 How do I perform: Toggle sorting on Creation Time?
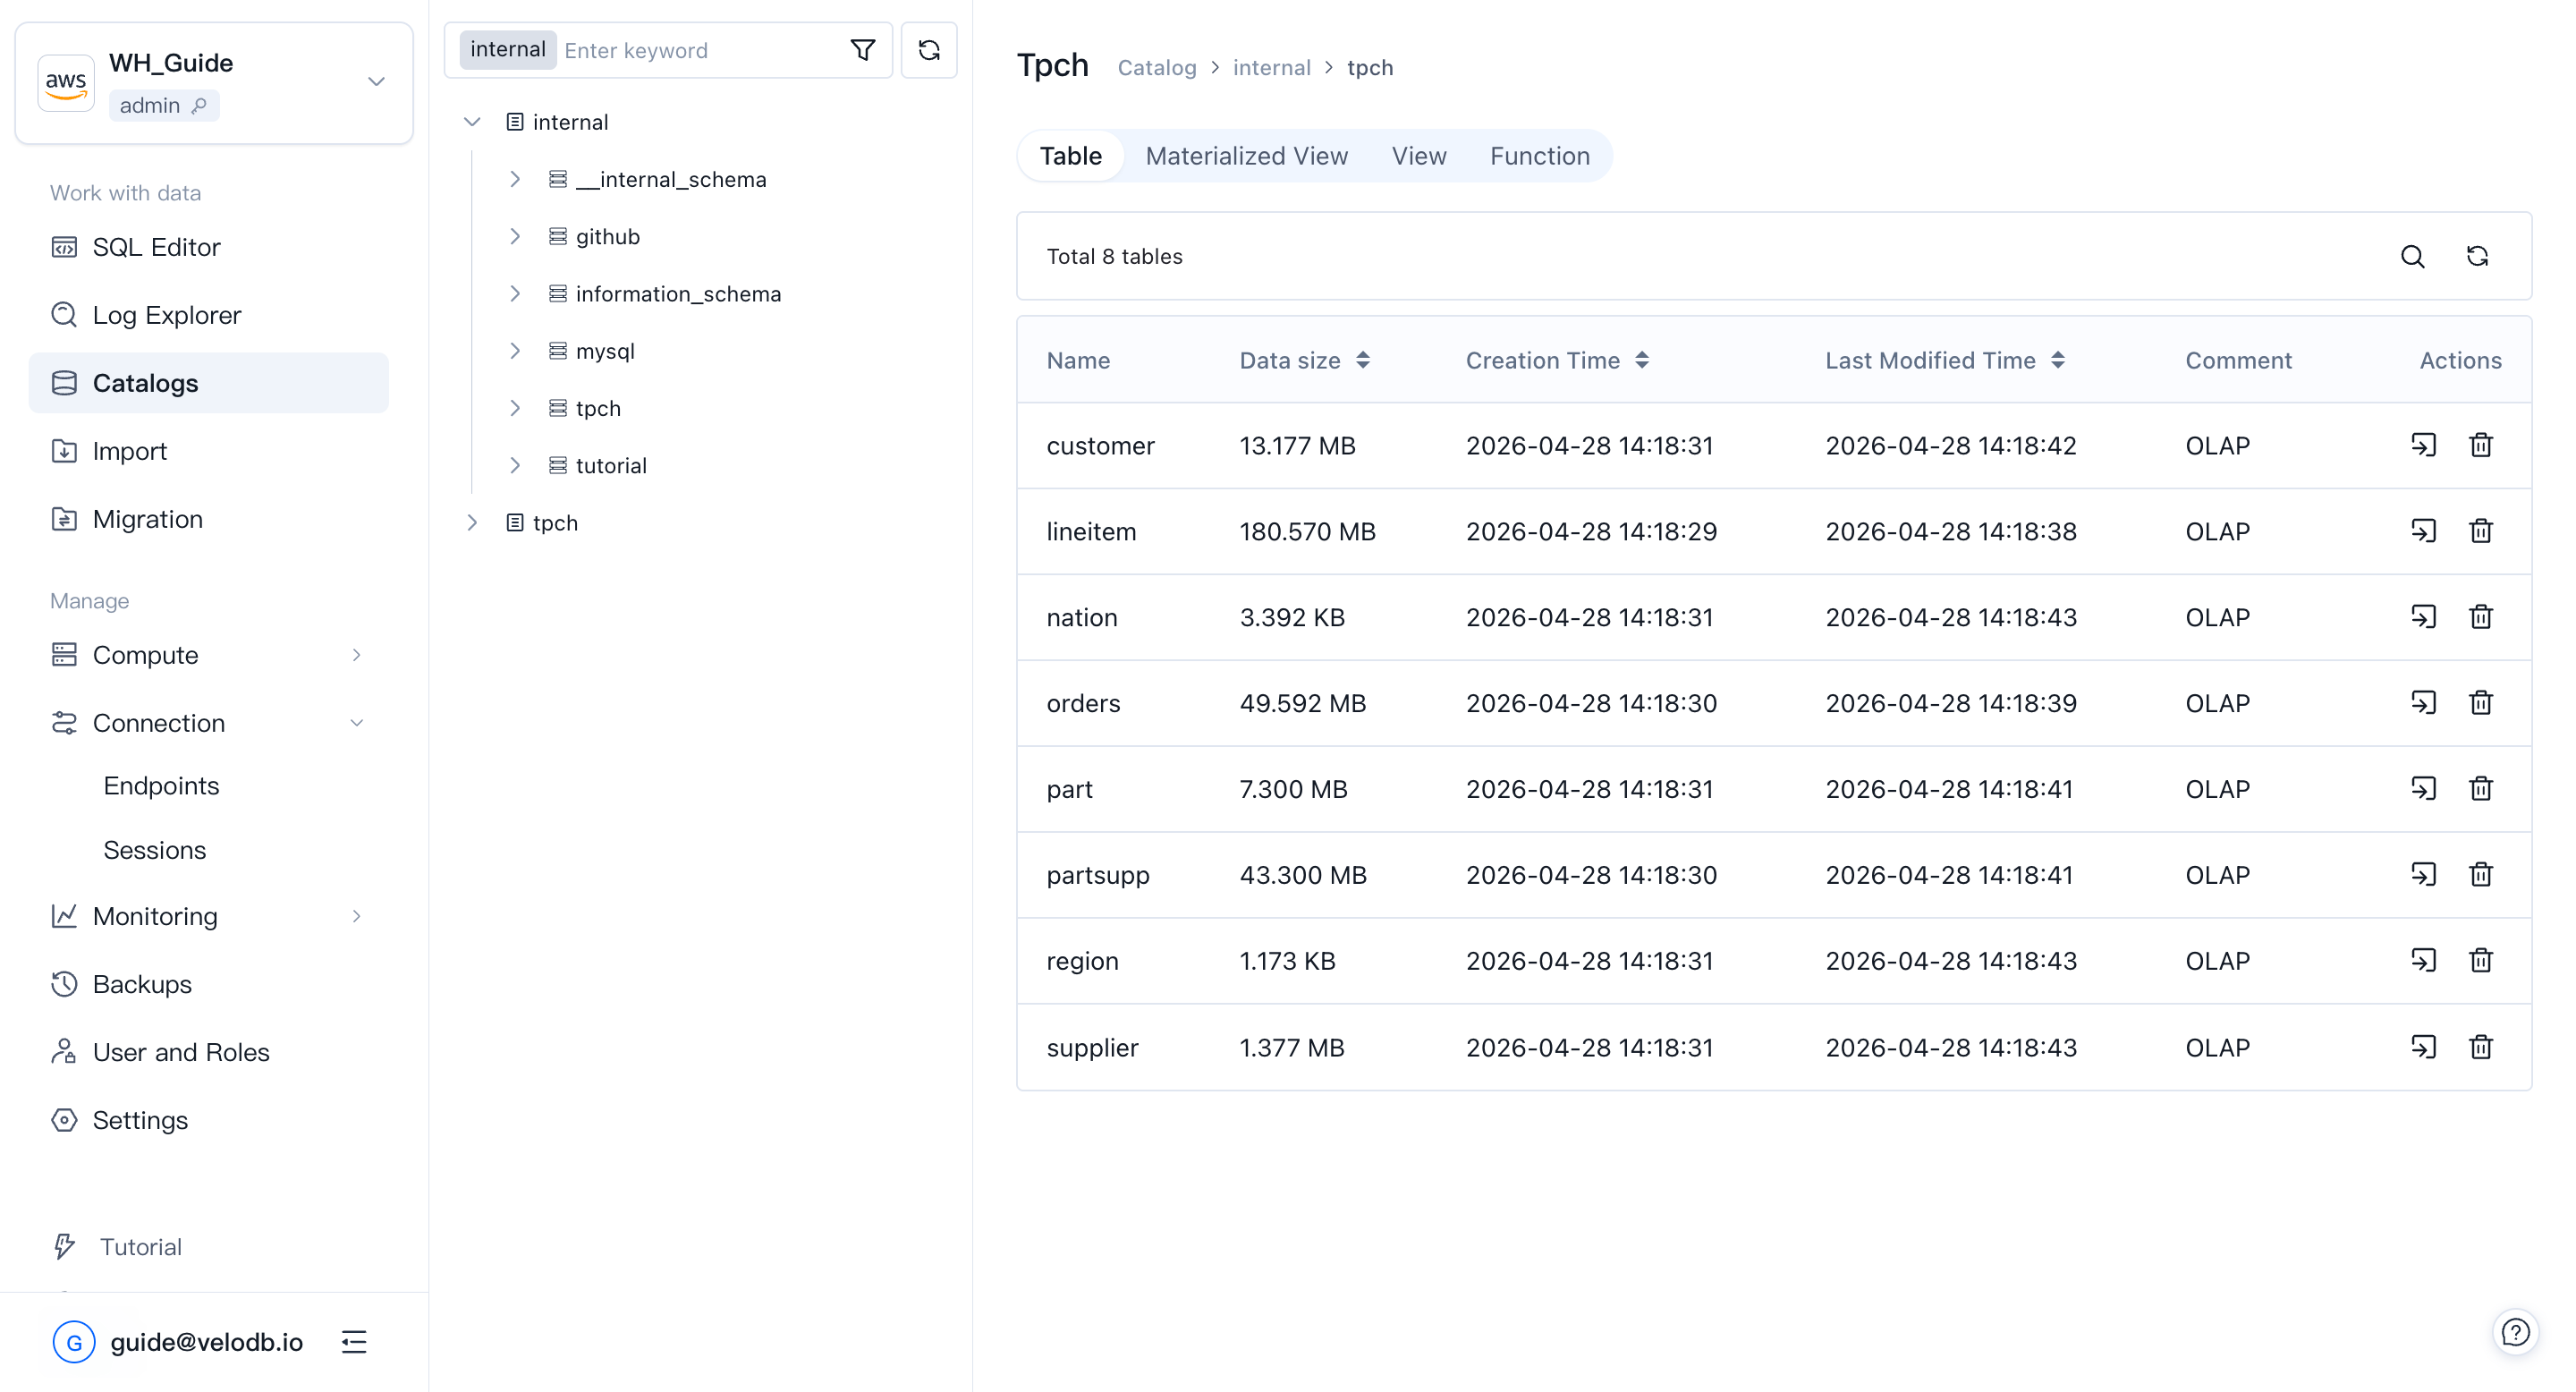pos(1643,360)
